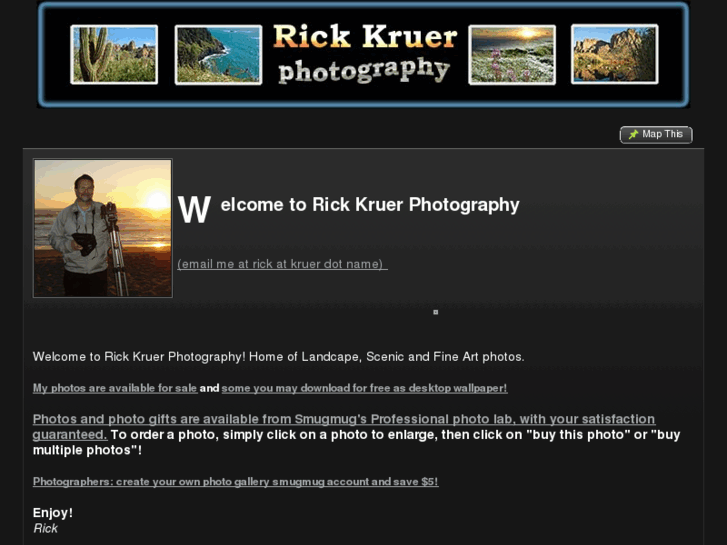This screenshot has width=727, height=545.
Task: Click the Map This button
Action: tap(656, 135)
